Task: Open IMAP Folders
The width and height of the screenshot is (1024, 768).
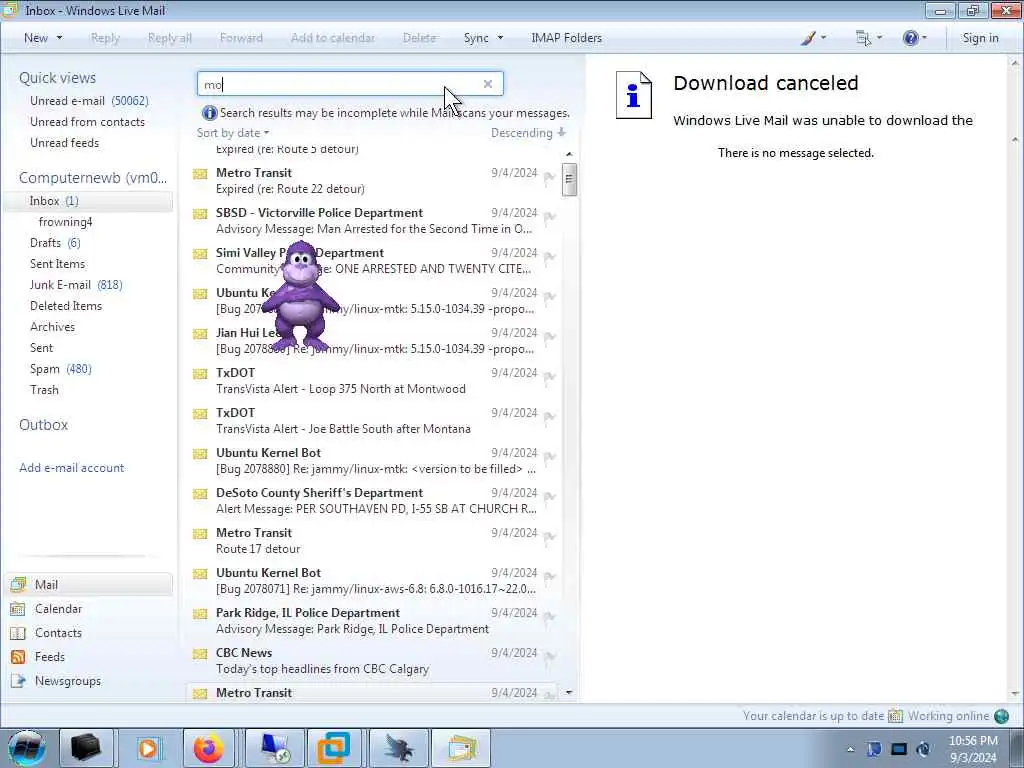Action: [x=566, y=38]
